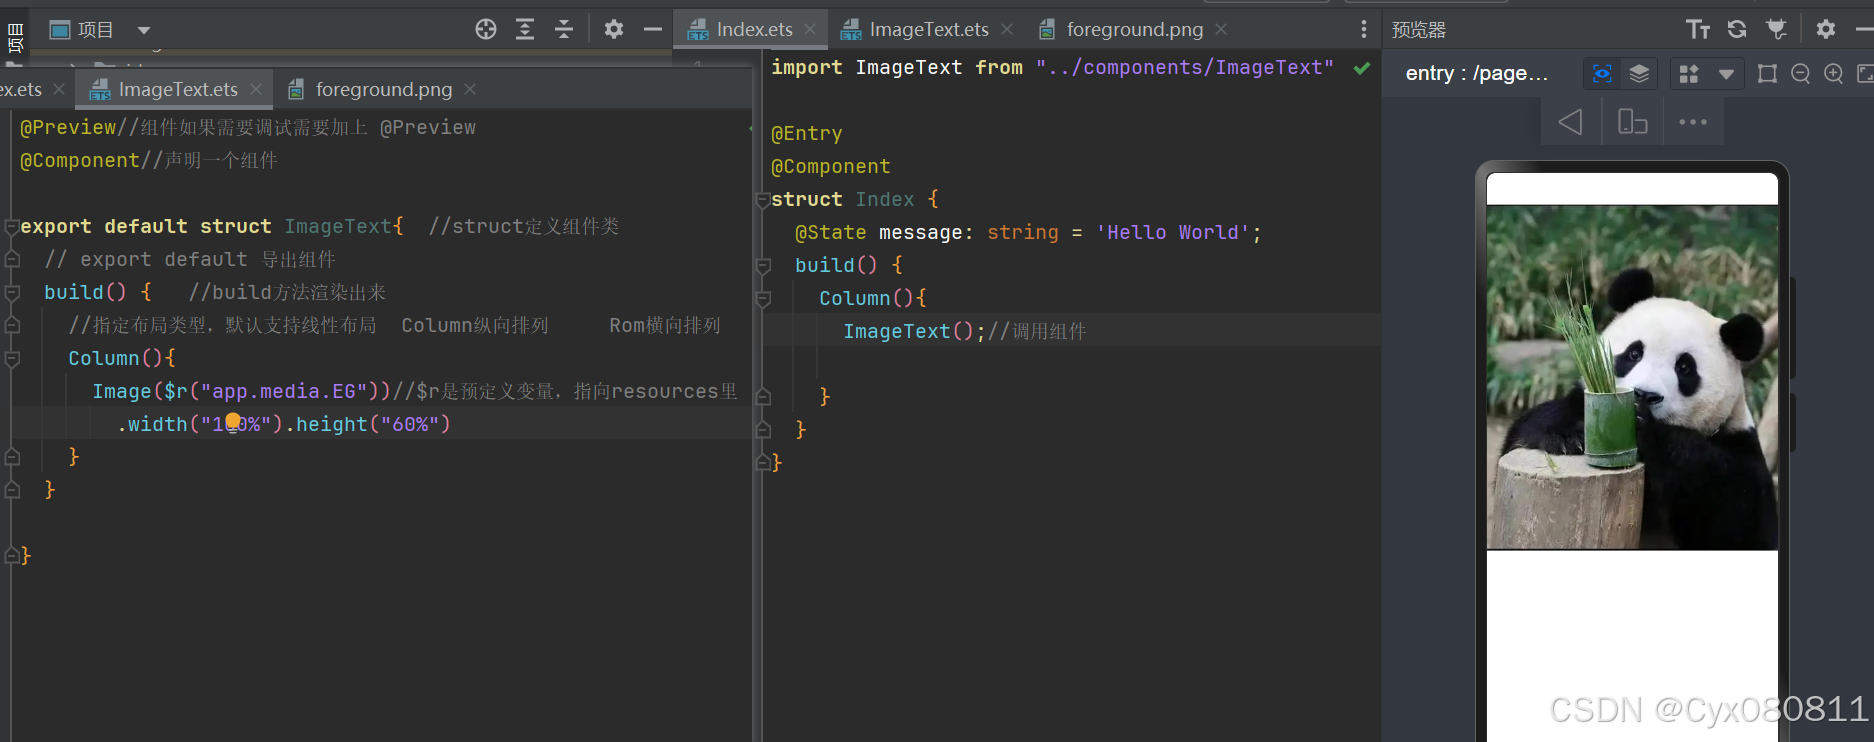Screen dimensions: 1874x742
Task: Click the '//build方法渲染出来' comment
Action: 287,293
